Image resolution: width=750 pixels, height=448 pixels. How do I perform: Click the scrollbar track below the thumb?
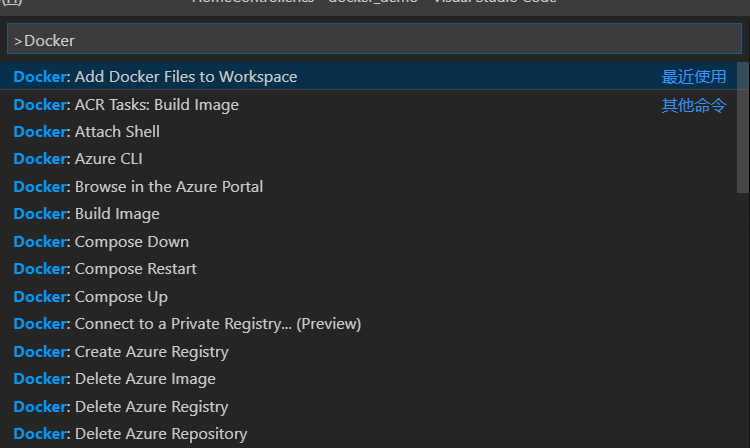coord(743,320)
